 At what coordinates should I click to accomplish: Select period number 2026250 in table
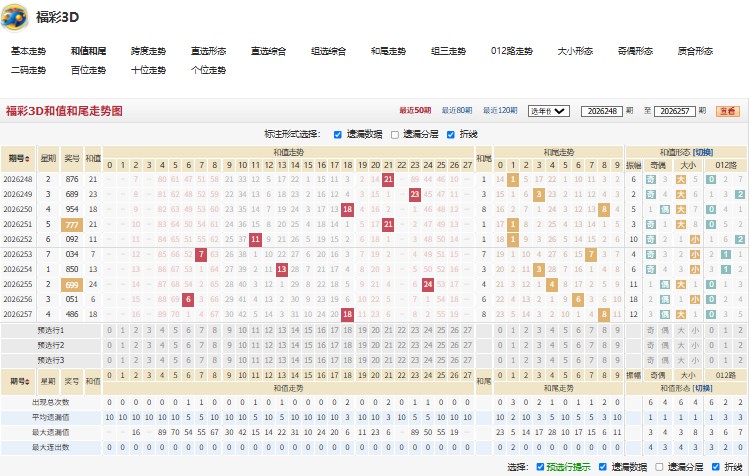[x=18, y=209]
